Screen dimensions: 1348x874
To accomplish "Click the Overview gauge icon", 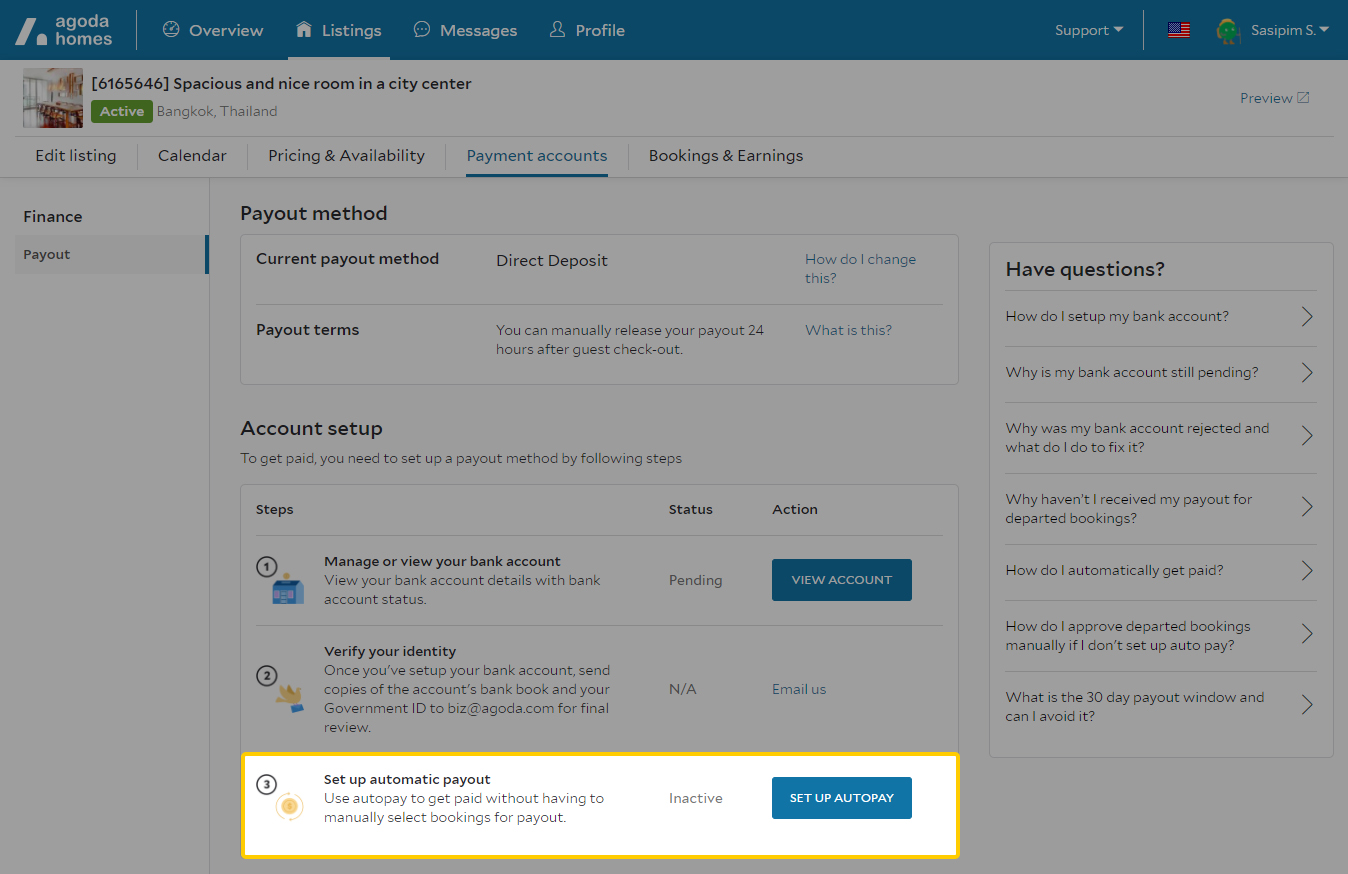I will pyautogui.click(x=171, y=30).
